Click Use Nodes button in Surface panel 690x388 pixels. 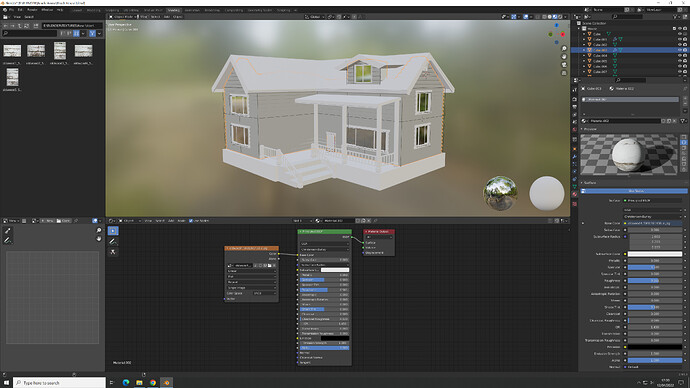pos(635,191)
